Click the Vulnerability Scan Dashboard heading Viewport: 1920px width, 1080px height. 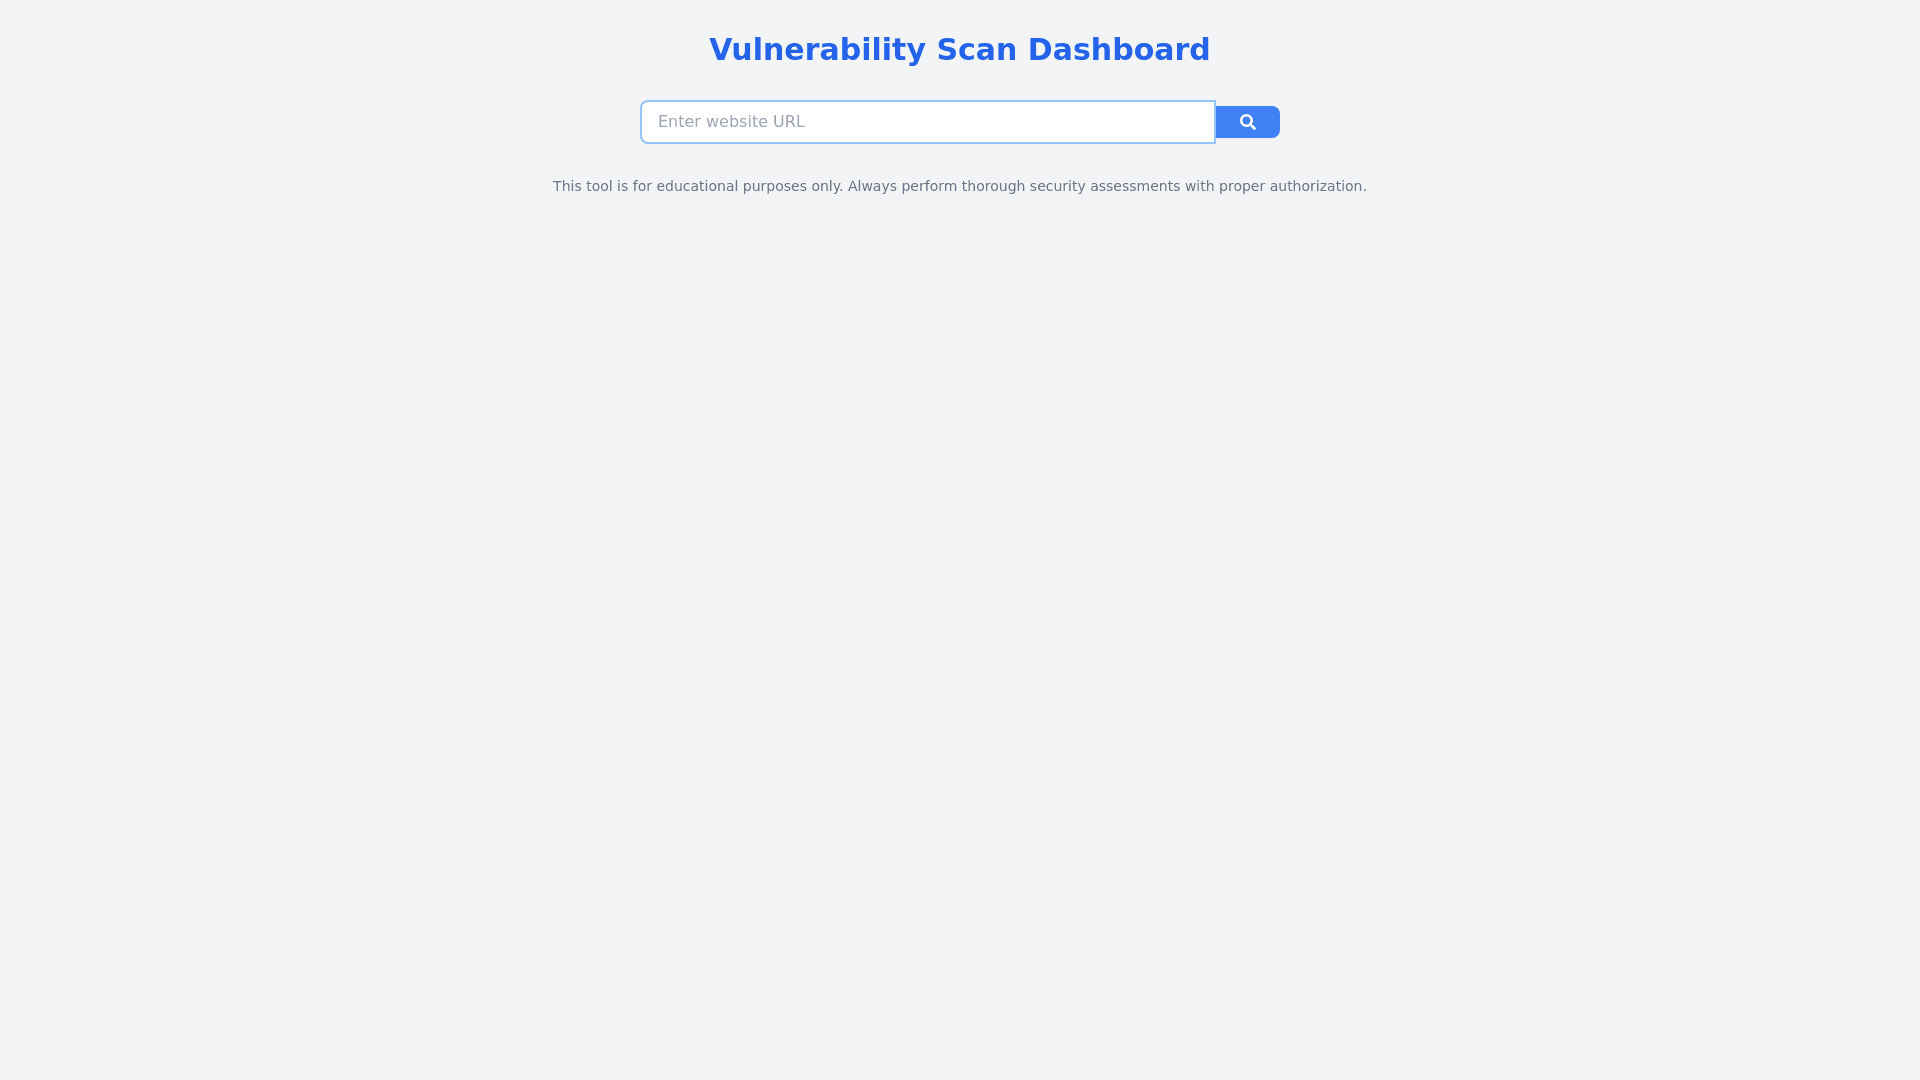tap(960, 50)
